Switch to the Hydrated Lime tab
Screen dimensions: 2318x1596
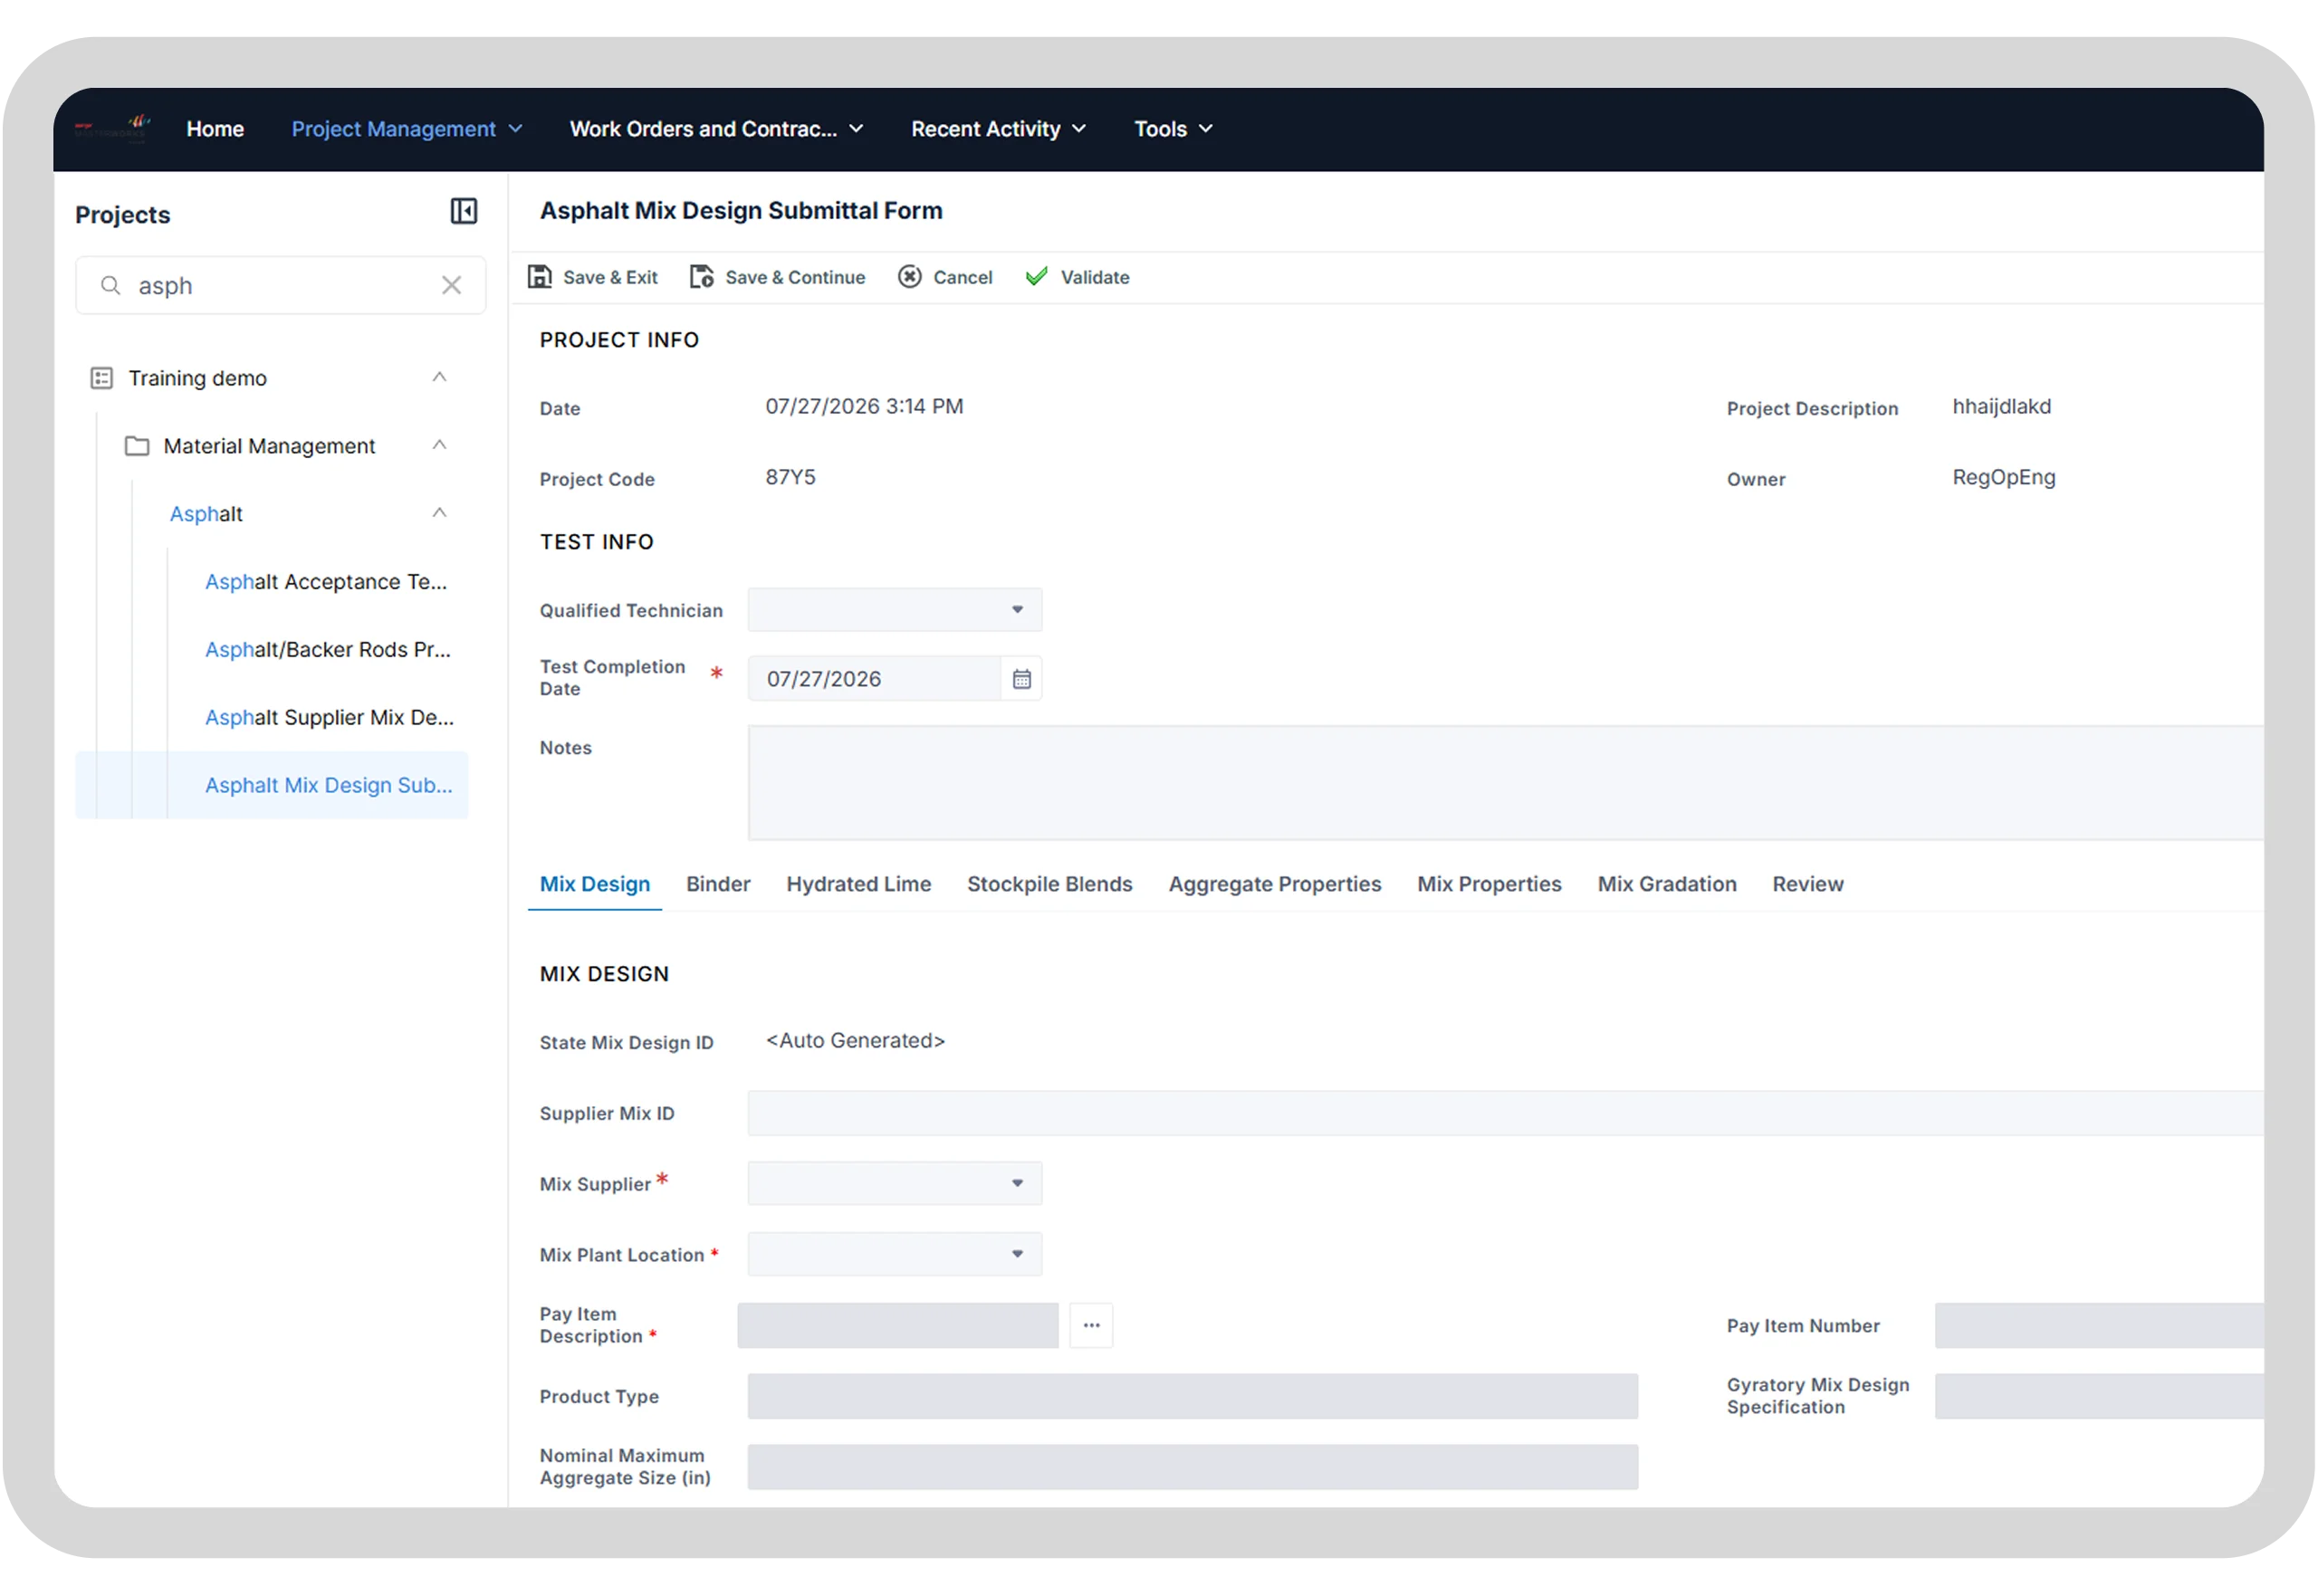[858, 885]
